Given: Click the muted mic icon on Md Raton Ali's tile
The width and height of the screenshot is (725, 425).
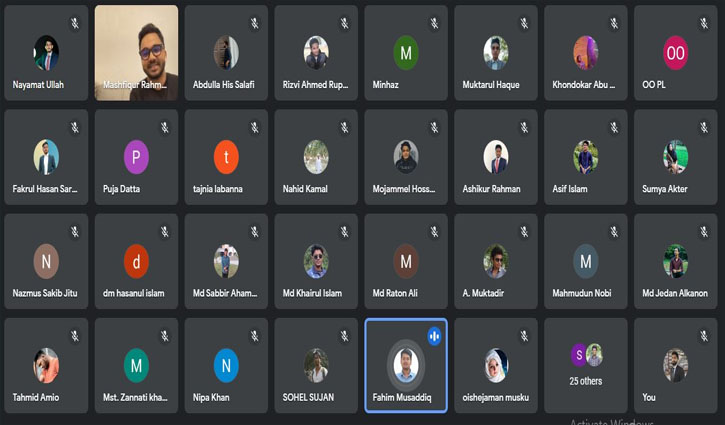Looking at the screenshot, I should pyautogui.click(x=434, y=232).
